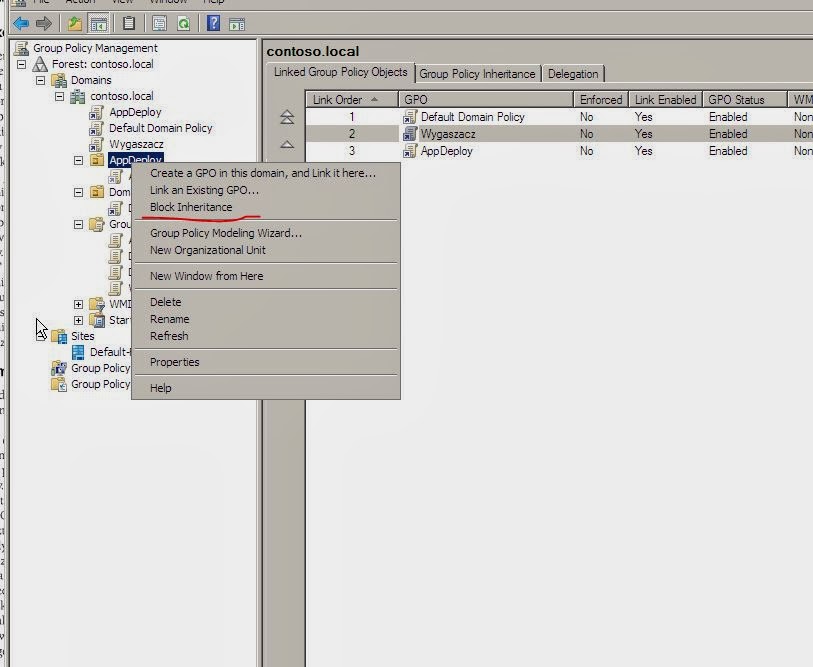The height and width of the screenshot is (667, 813).
Task: Select Default Domain Policy in the tree
Action: [x=160, y=128]
